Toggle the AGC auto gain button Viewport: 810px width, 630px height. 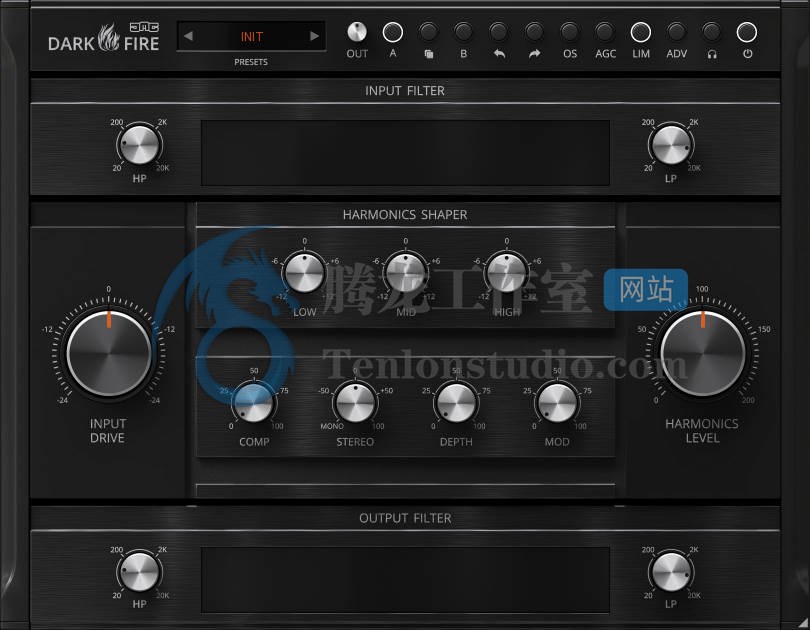tap(605, 33)
